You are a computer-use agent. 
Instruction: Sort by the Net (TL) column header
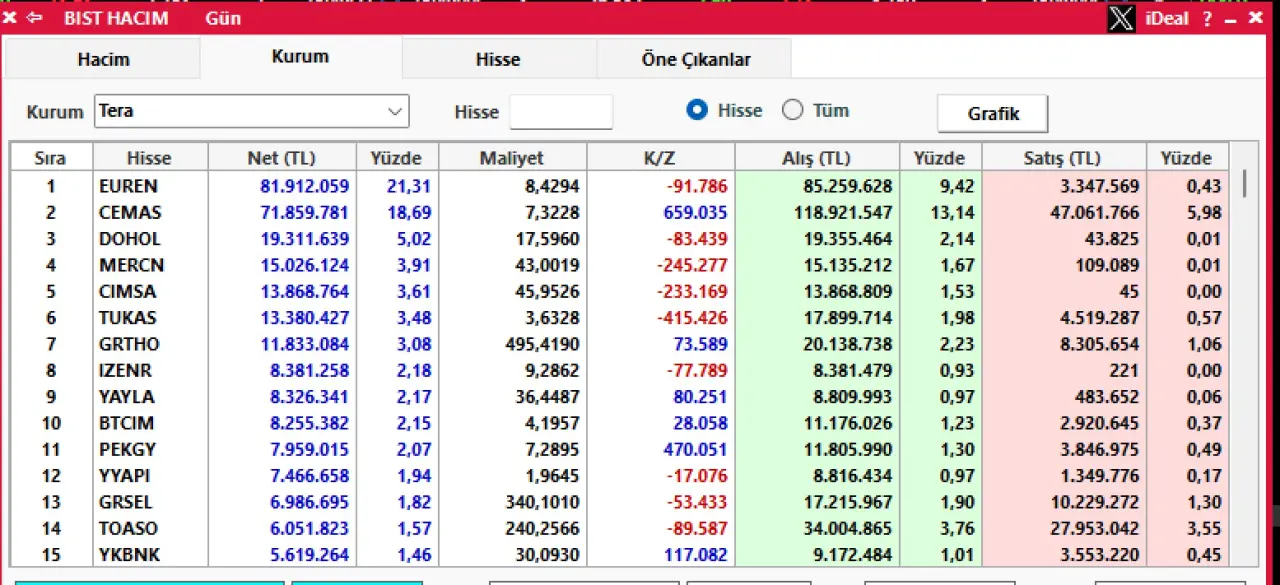pos(281,158)
